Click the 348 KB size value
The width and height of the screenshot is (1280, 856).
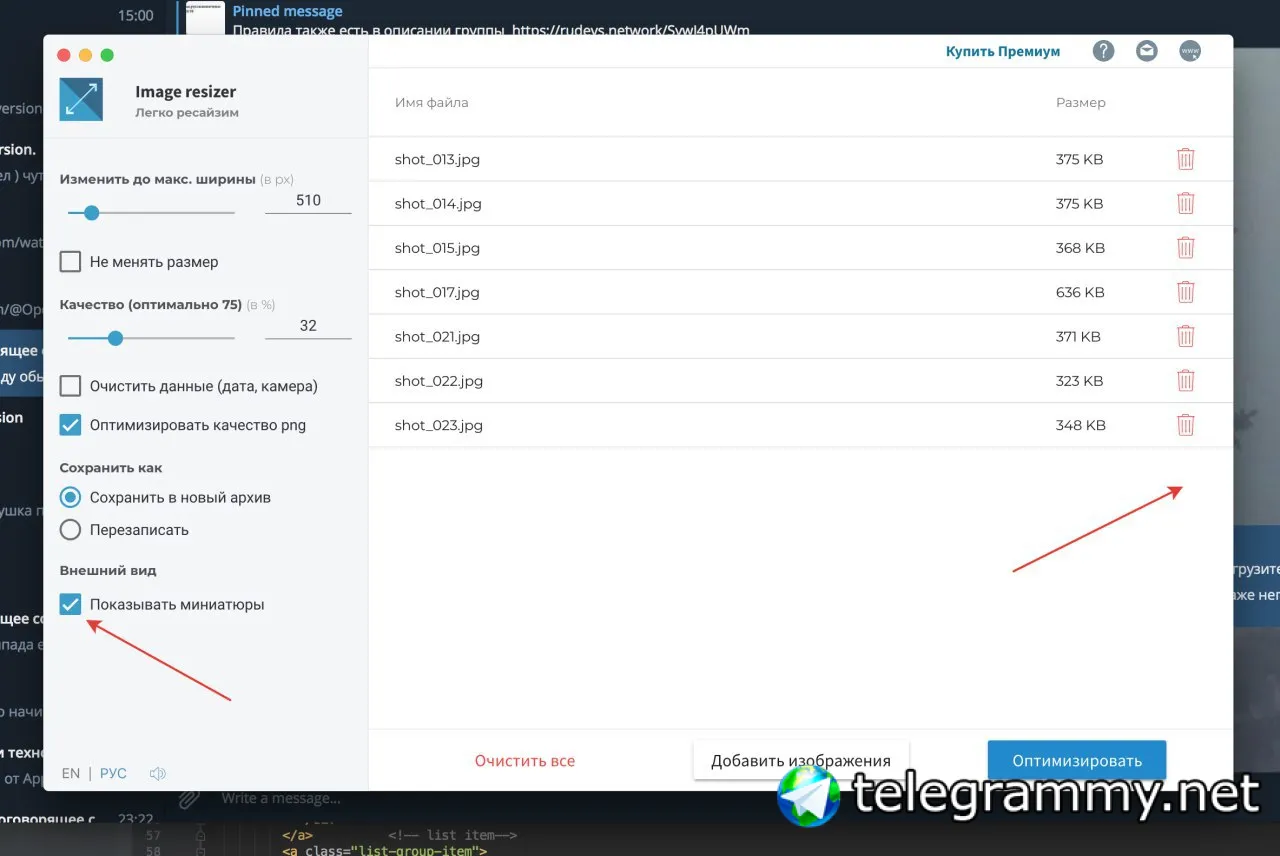(1081, 425)
